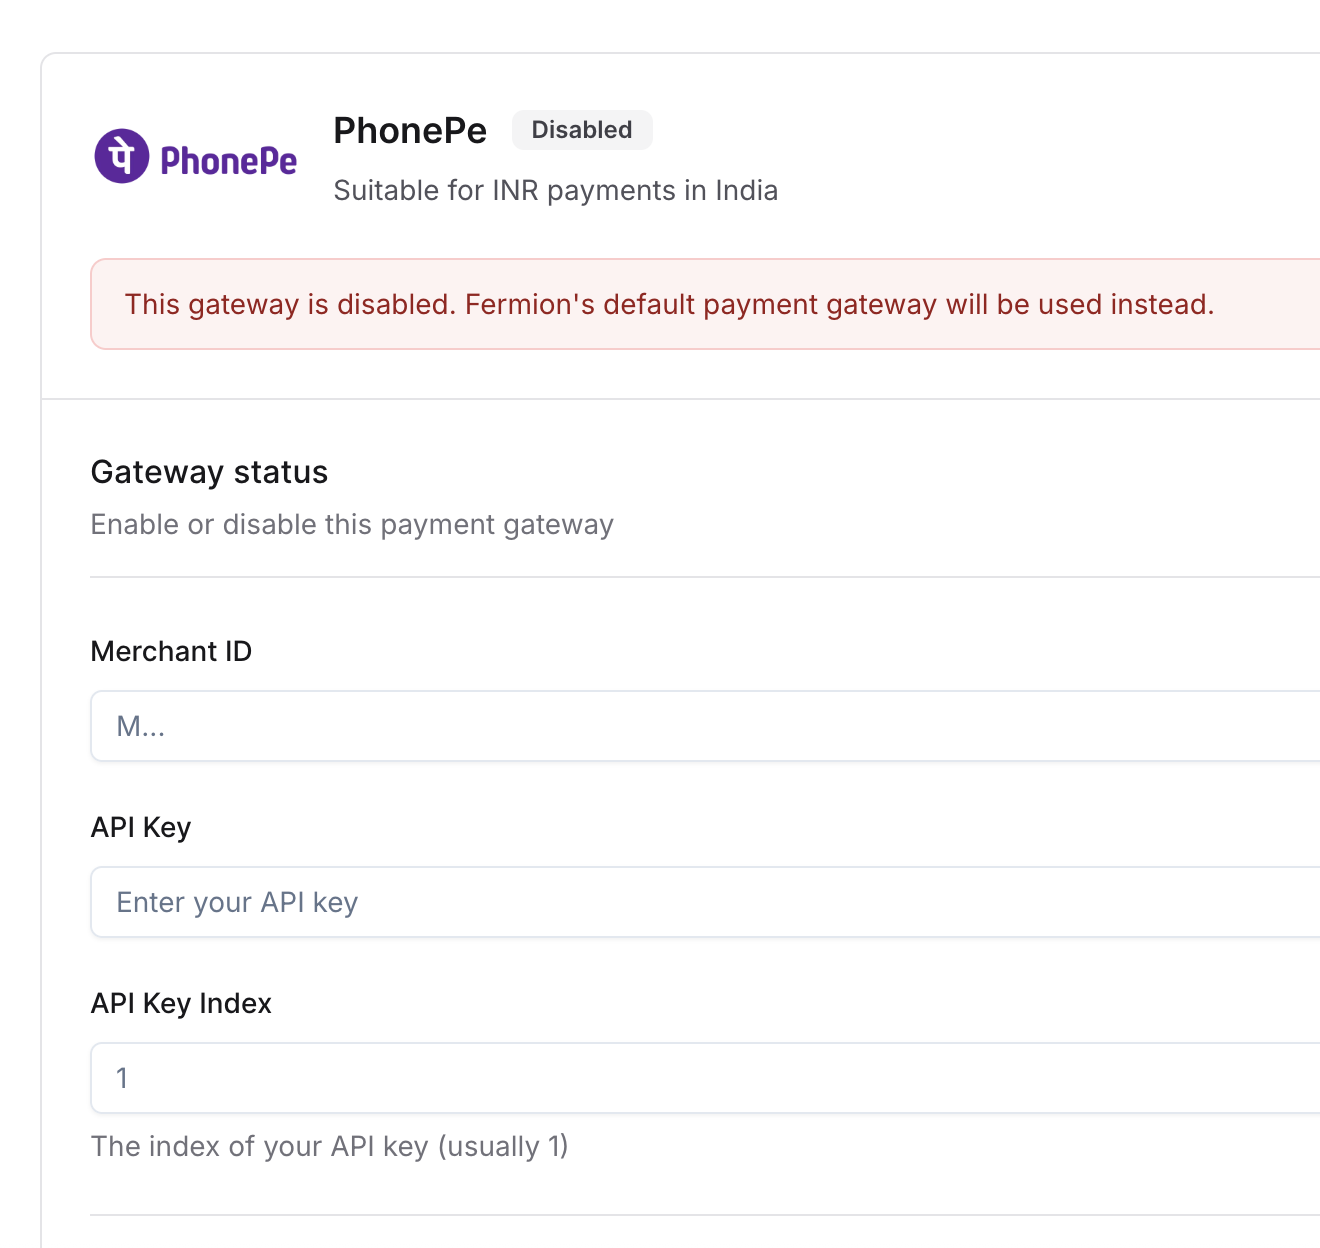Screen dimensions: 1320x1248
Task: Click 'Enable or disable this payment gateway' description
Action: 352,525
